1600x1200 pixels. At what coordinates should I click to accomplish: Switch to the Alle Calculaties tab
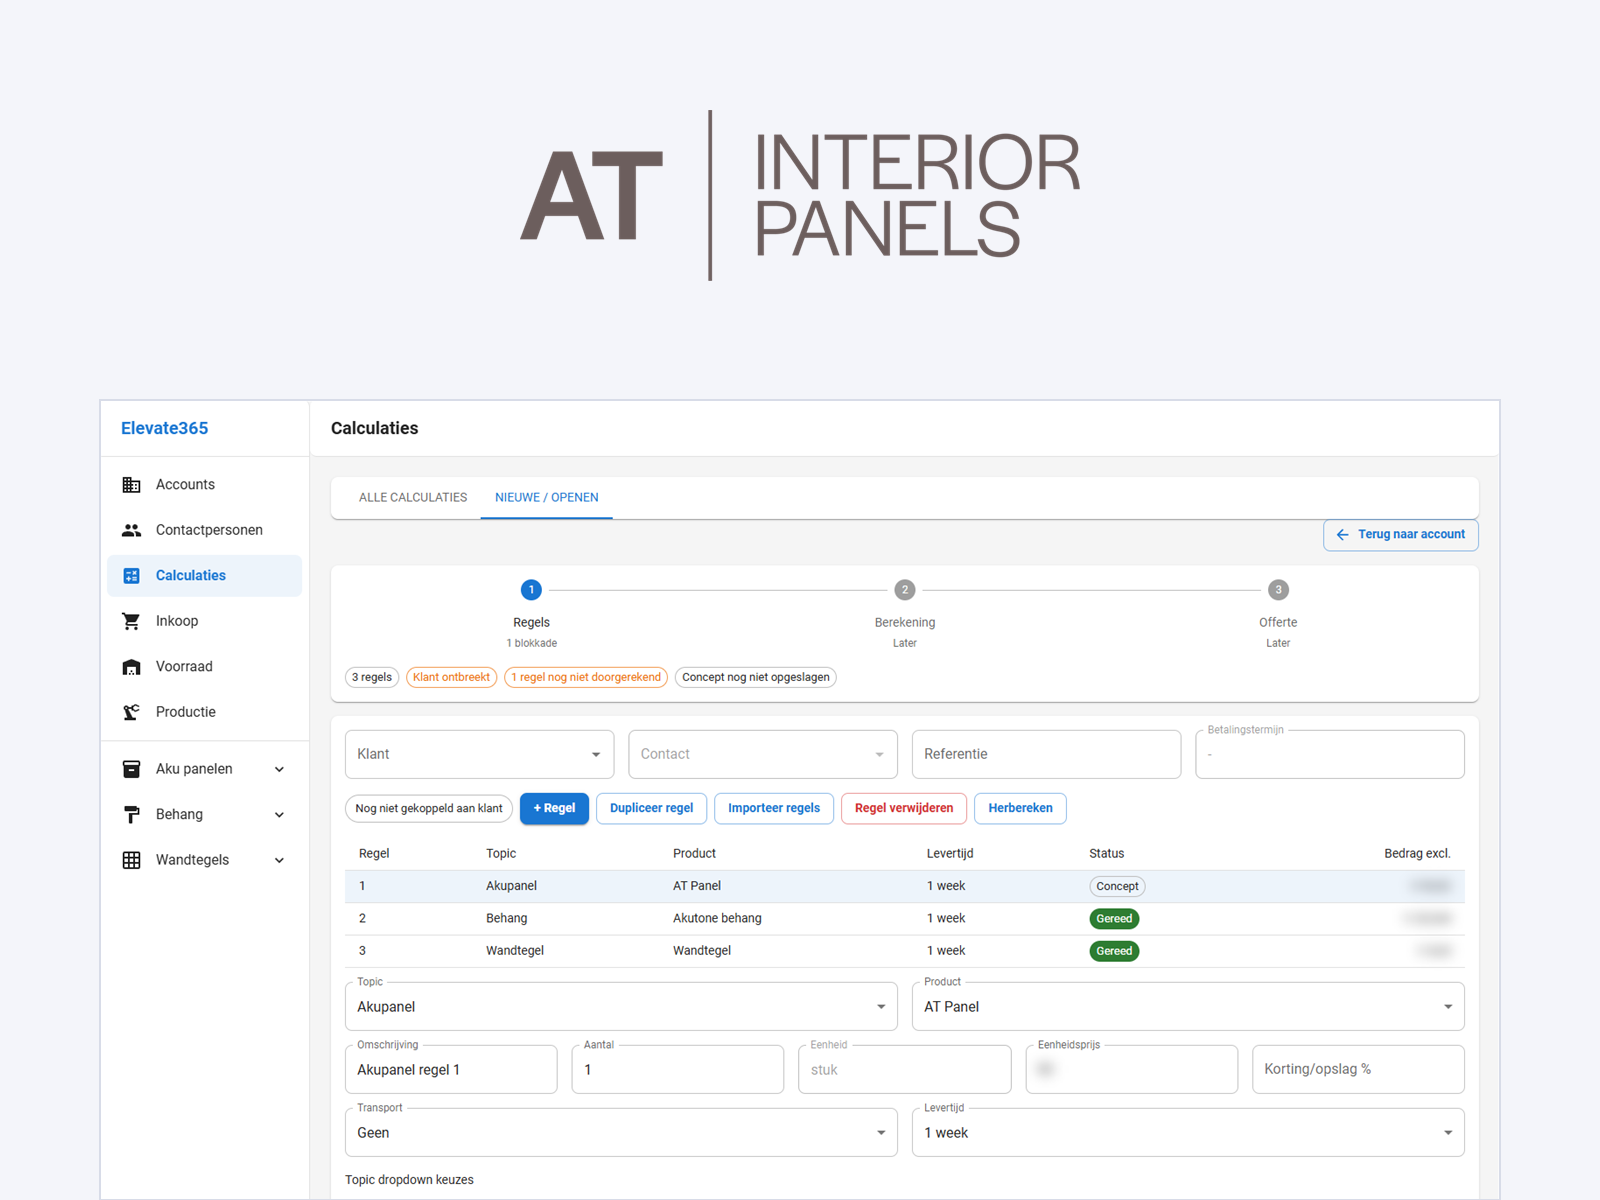coord(413,498)
